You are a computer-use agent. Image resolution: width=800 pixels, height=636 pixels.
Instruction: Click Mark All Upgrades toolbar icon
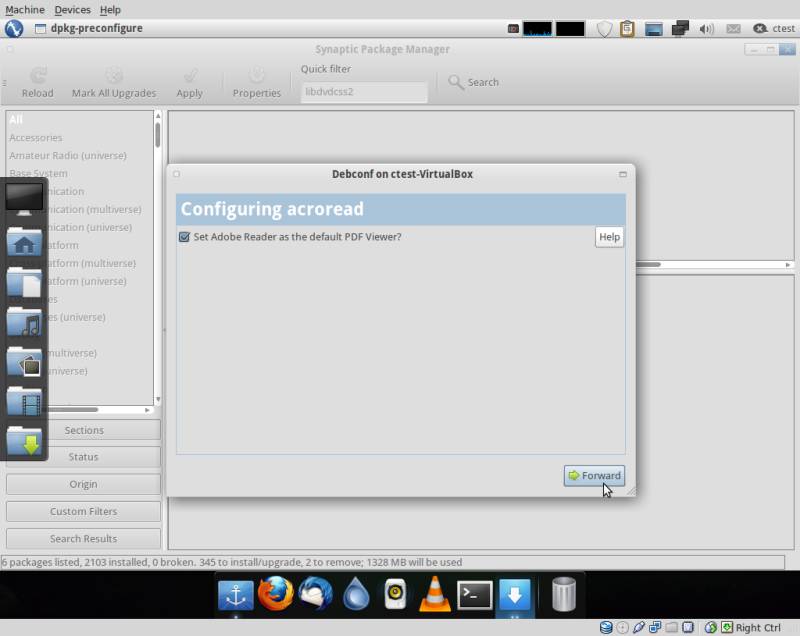point(114,82)
